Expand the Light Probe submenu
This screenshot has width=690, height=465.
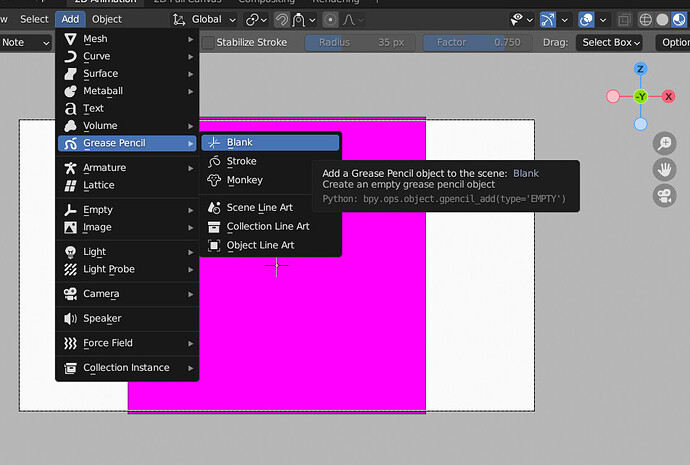click(x=127, y=269)
